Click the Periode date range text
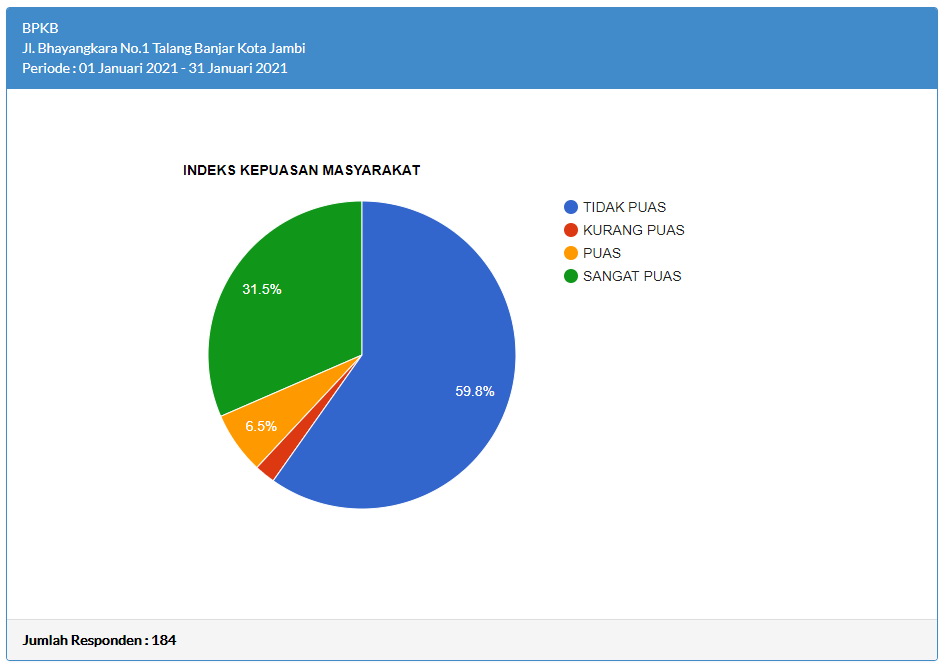The image size is (947, 671). 154,68
